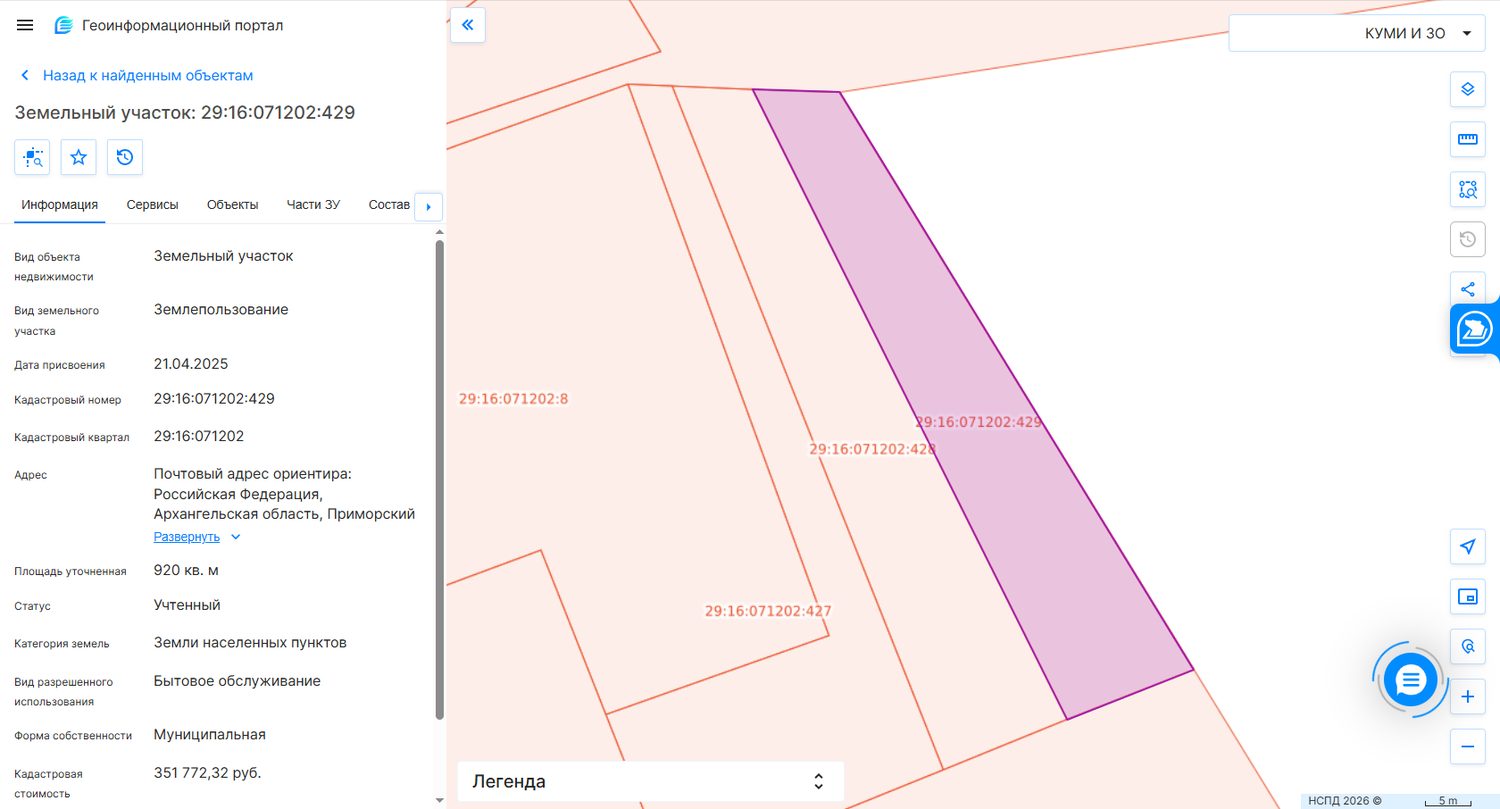Zoom out with the minus button
Viewport: 1500px width, 809px height.
(1468, 746)
